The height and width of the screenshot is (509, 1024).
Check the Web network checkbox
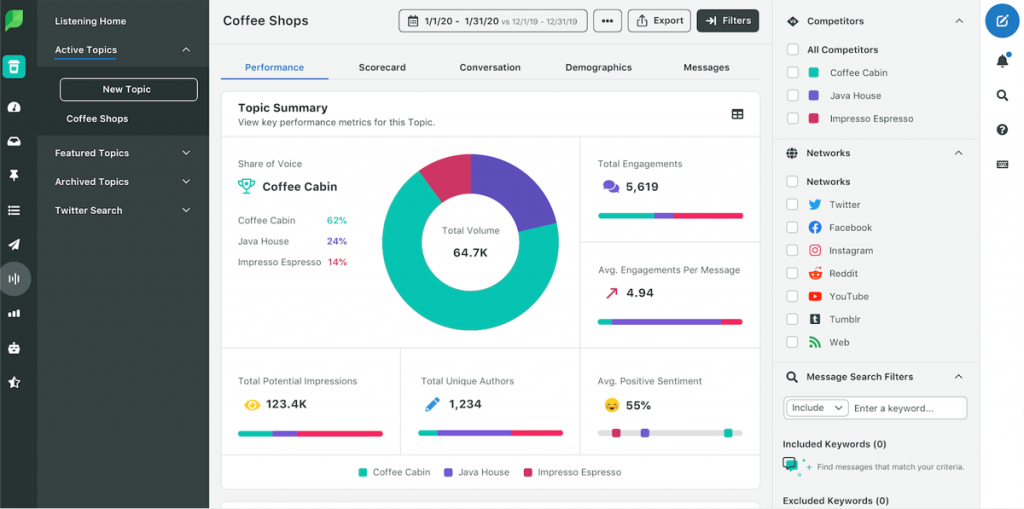coord(792,342)
